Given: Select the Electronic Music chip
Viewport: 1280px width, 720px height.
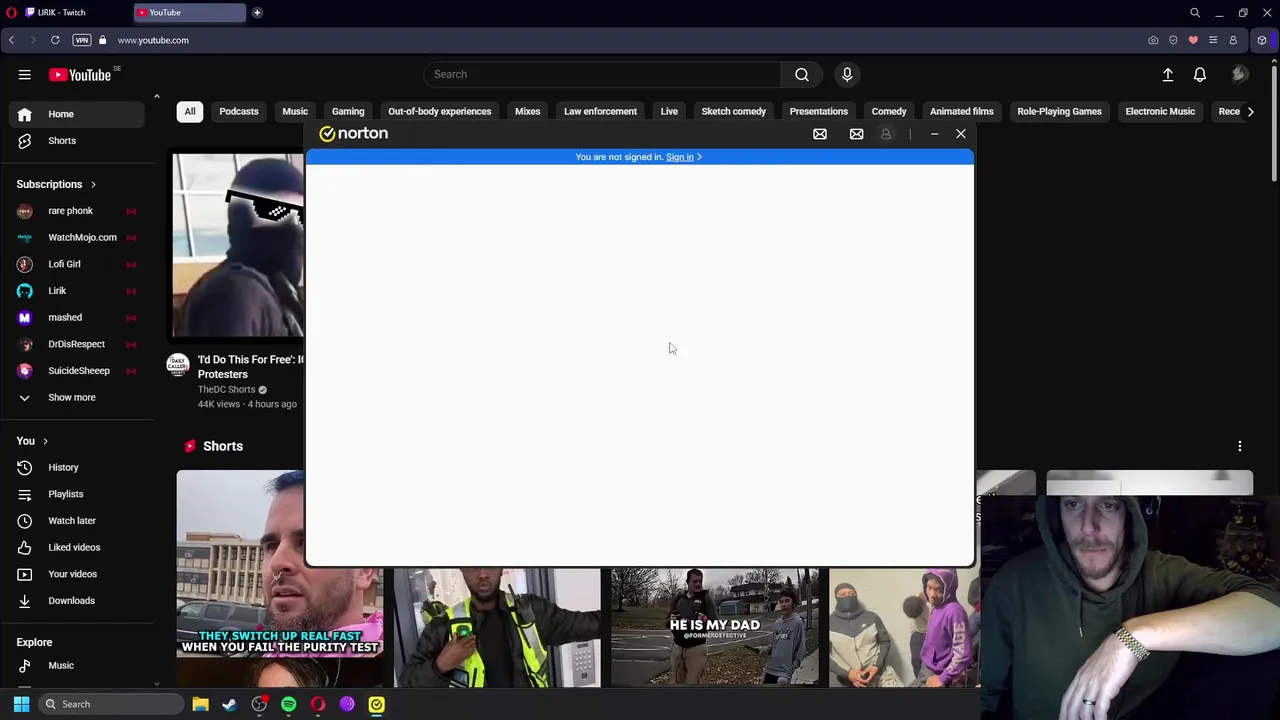Looking at the screenshot, I should click(x=1160, y=111).
